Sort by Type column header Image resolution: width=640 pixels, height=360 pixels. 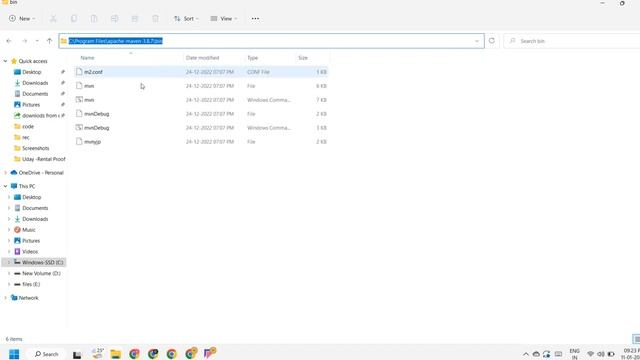(x=253, y=58)
